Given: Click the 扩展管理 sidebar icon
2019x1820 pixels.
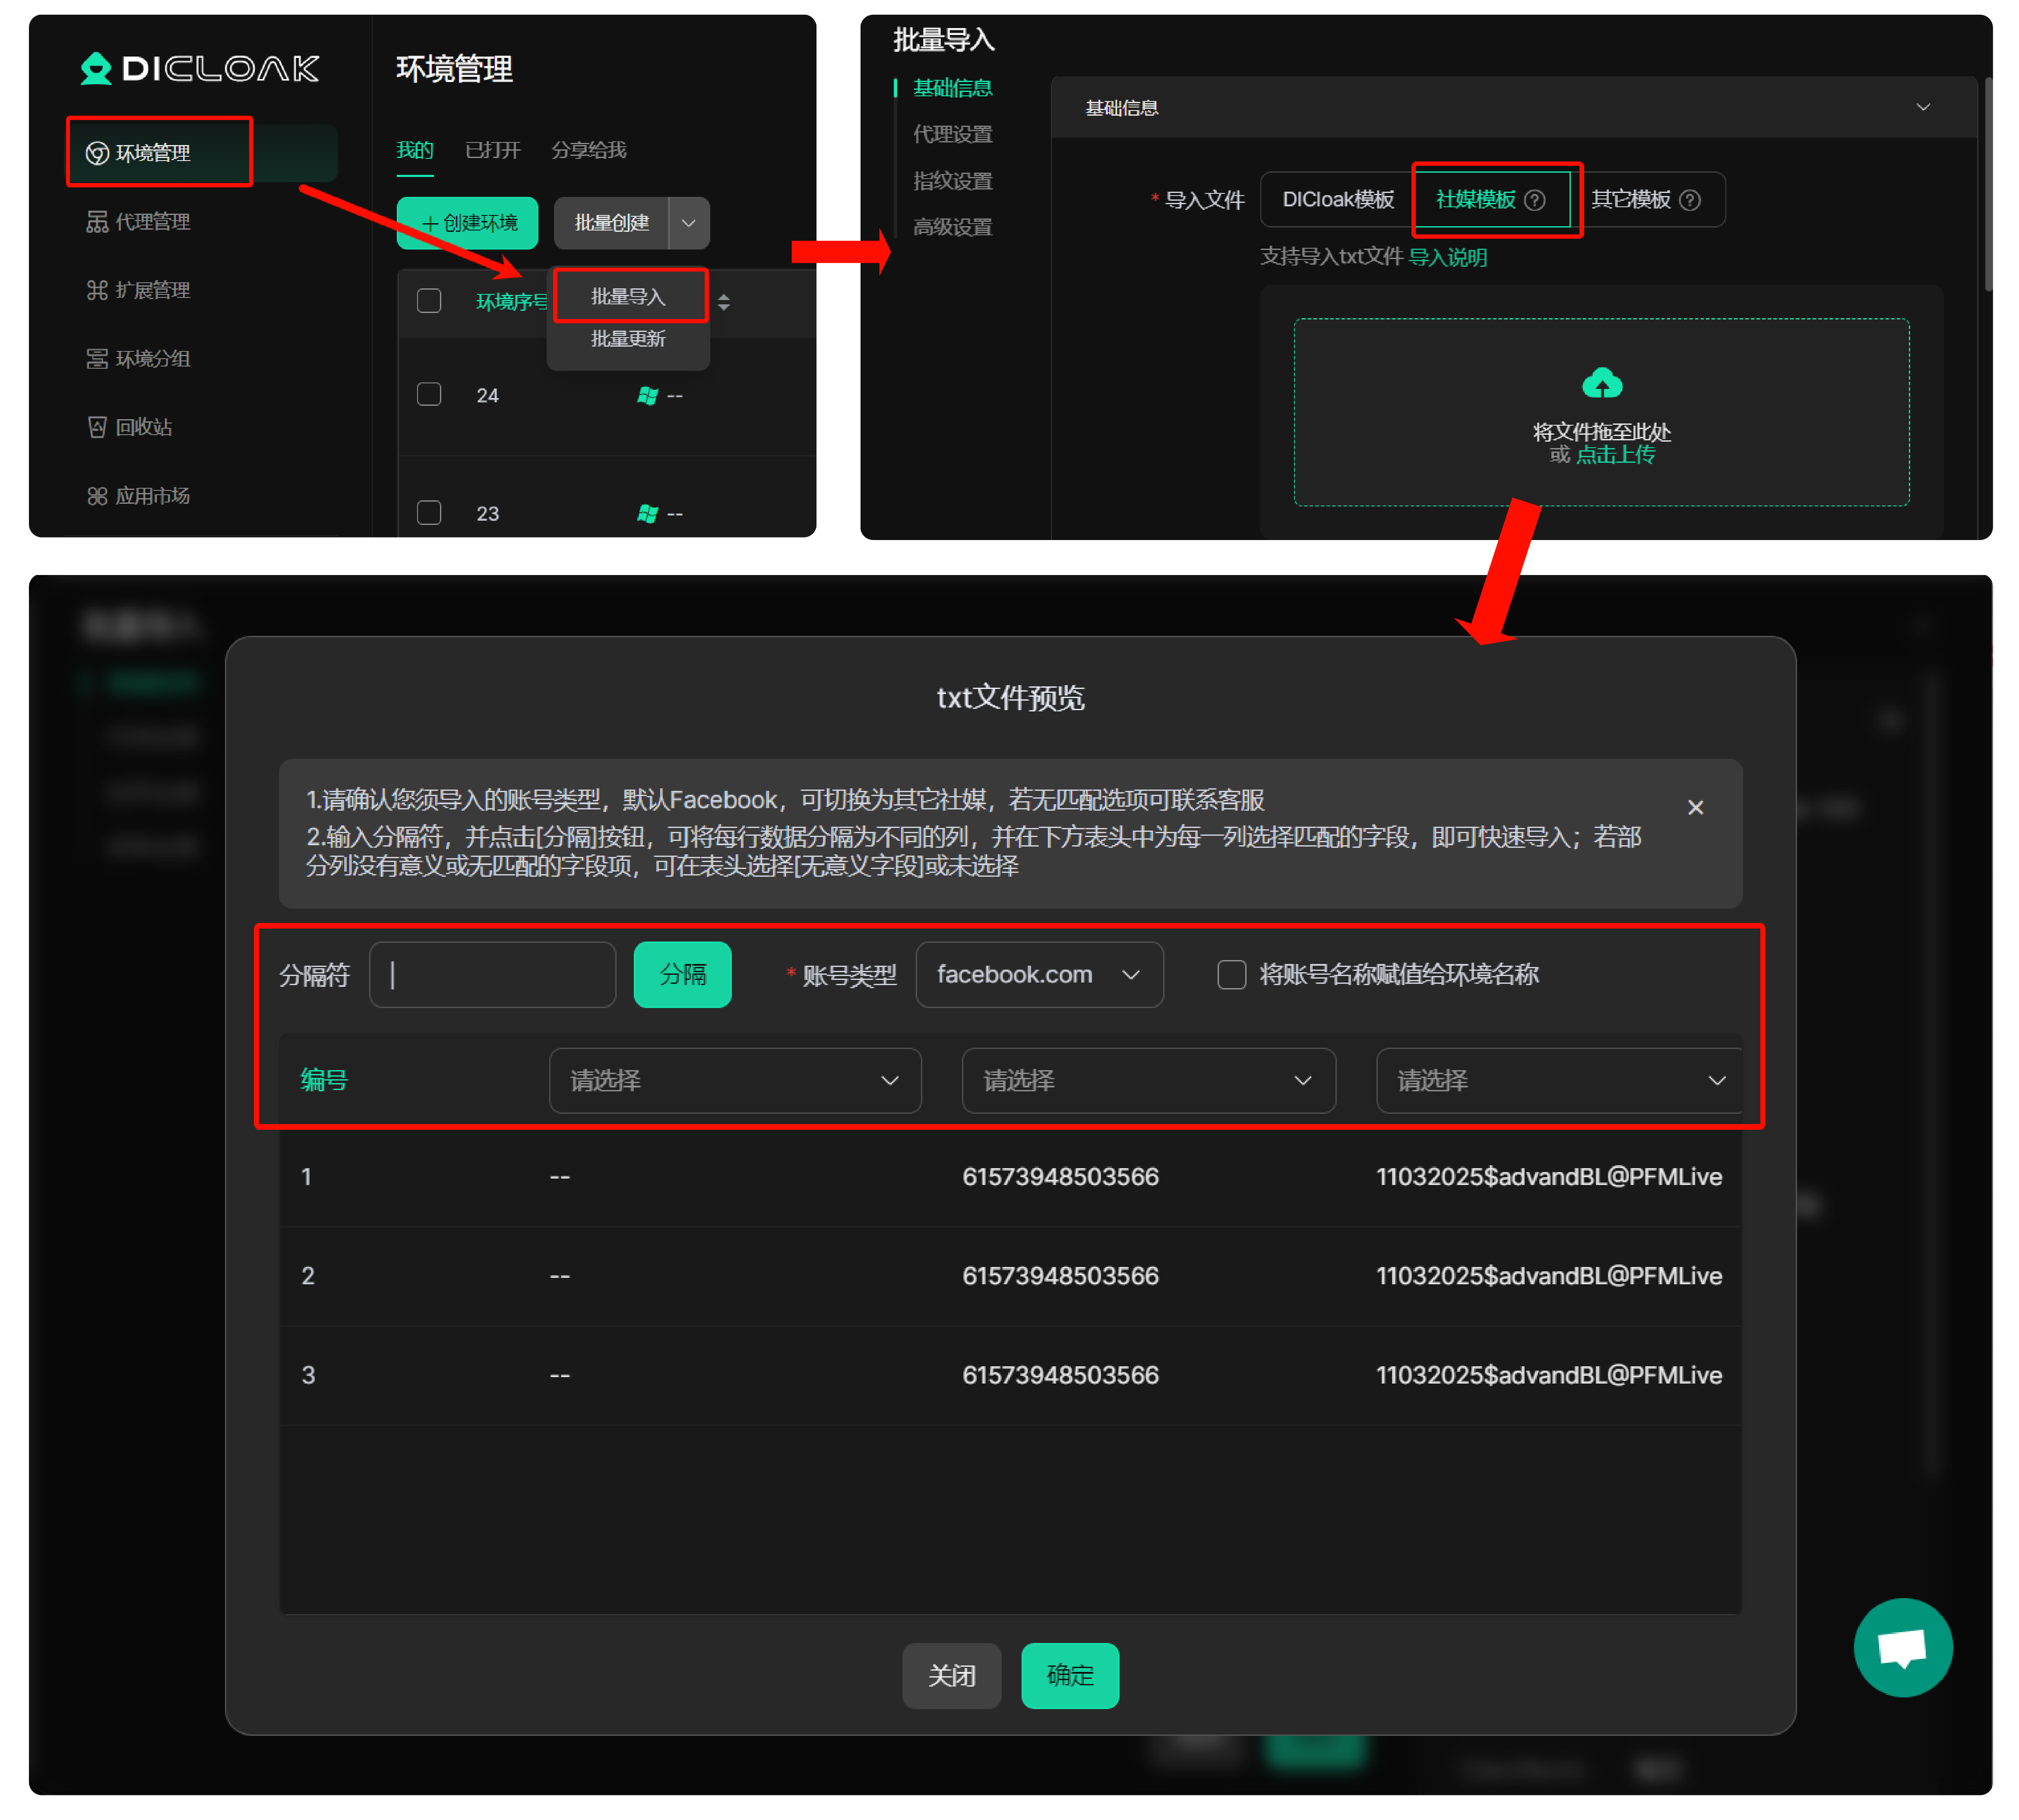Looking at the screenshot, I should click(x=97, y=290).
